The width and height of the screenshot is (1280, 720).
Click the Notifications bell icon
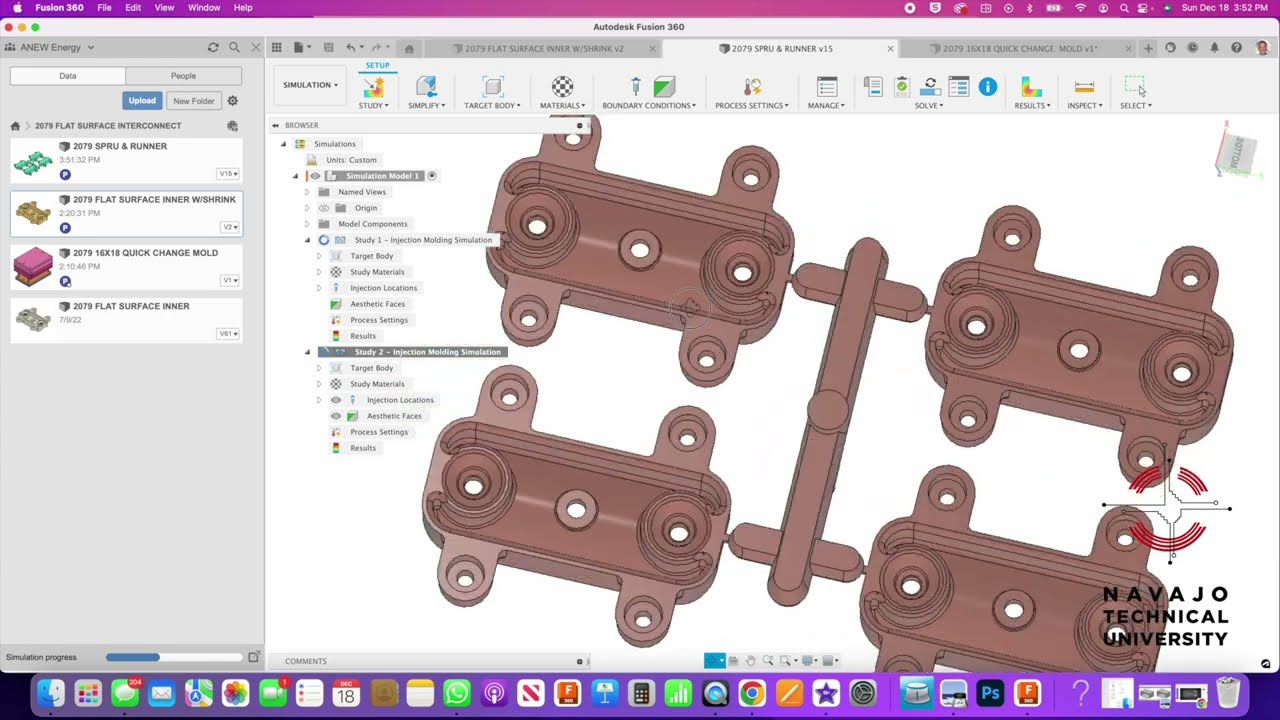click(x=1214, y=48)
